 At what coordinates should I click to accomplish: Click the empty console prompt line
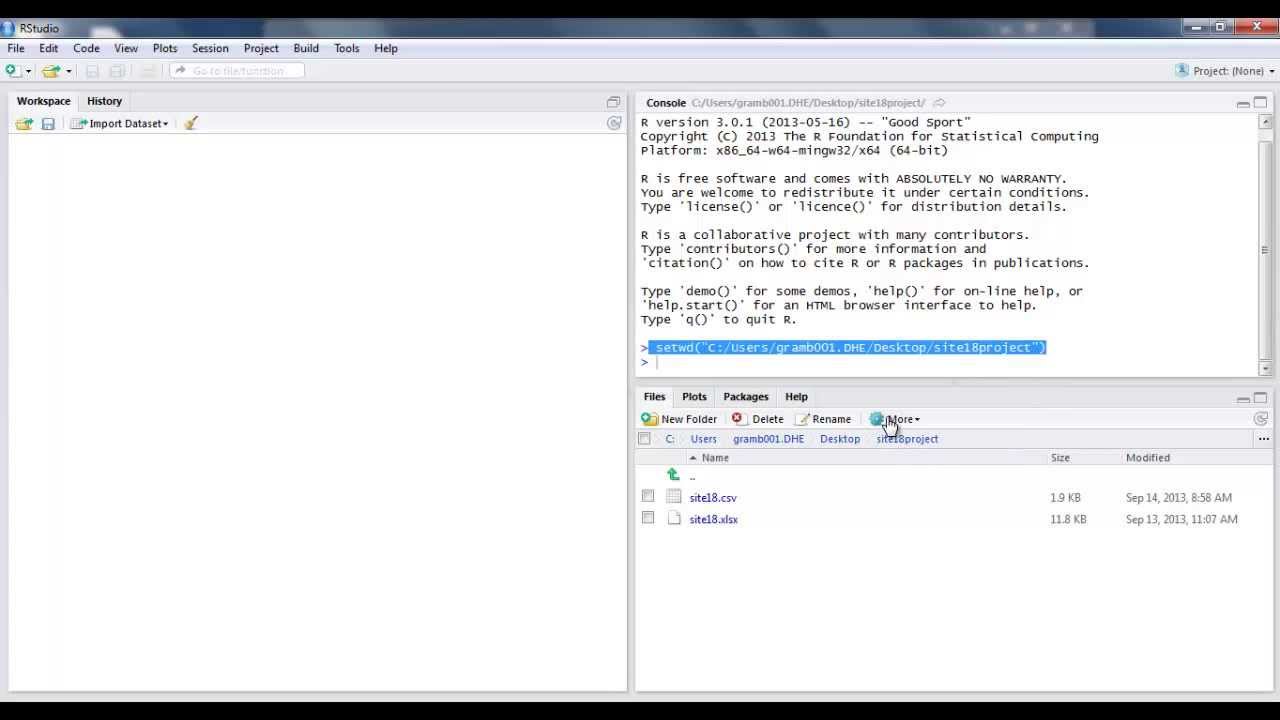click(x=948, y=362)
